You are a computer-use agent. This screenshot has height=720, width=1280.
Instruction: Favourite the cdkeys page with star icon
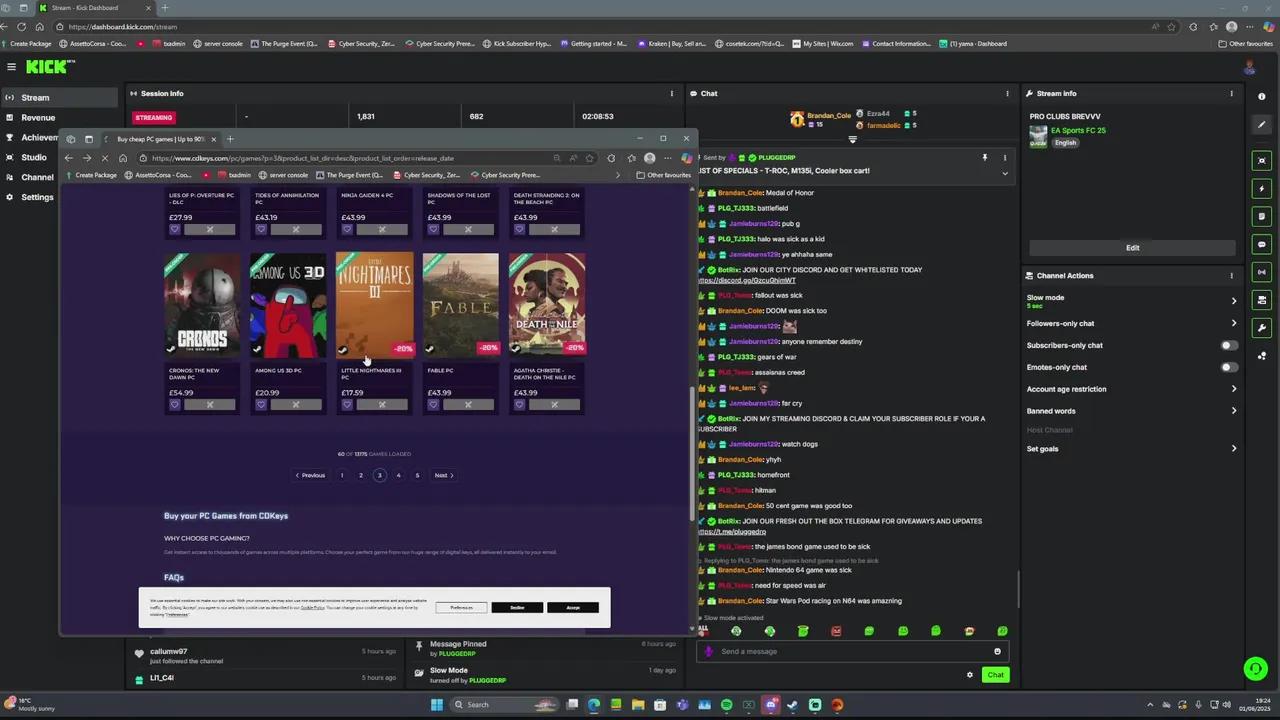pos(590,158)
